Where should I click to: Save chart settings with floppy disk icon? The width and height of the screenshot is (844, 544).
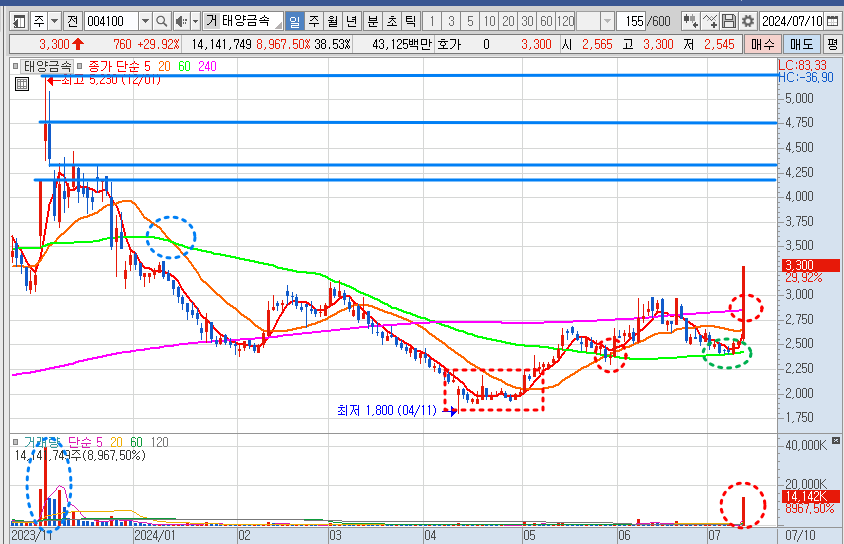pyautogui.click(x=729, y=22)
